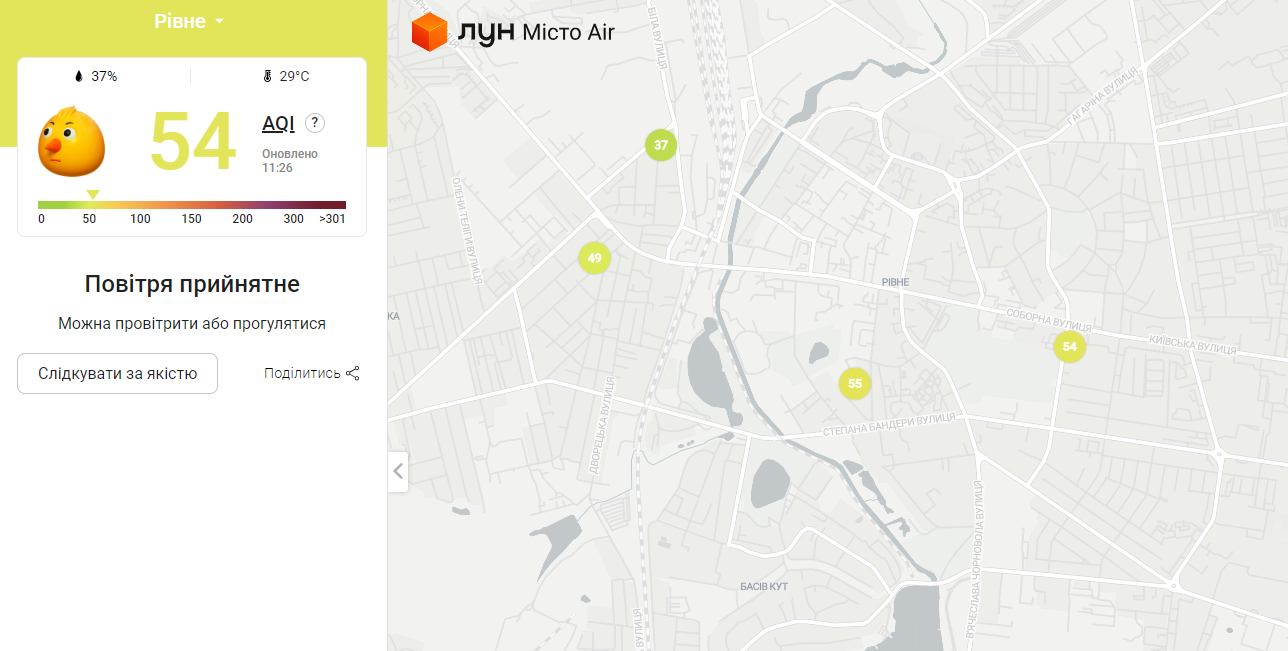This screenshot has width=1288, height=651.
Task: Select the map marker showing 54
Action: point(1069,346)
